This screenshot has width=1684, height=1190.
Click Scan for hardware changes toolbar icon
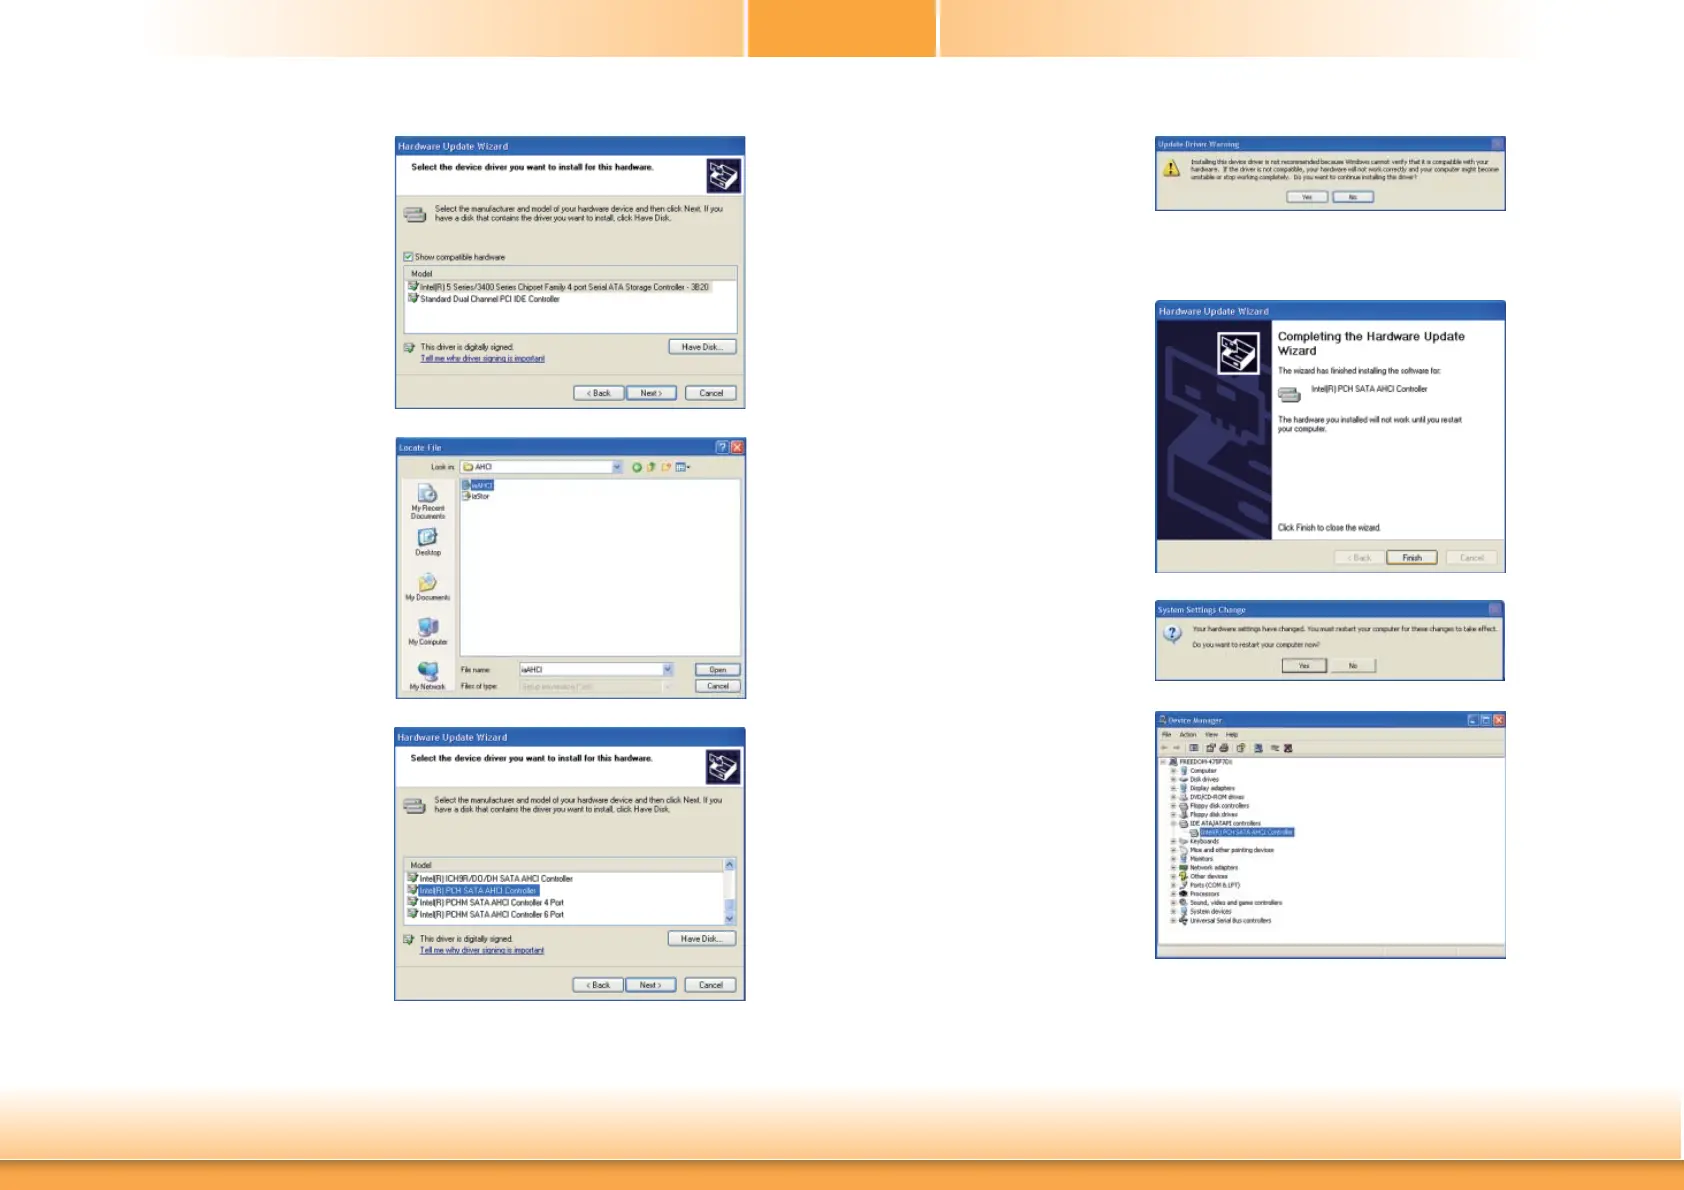(x=1258, y=748)
